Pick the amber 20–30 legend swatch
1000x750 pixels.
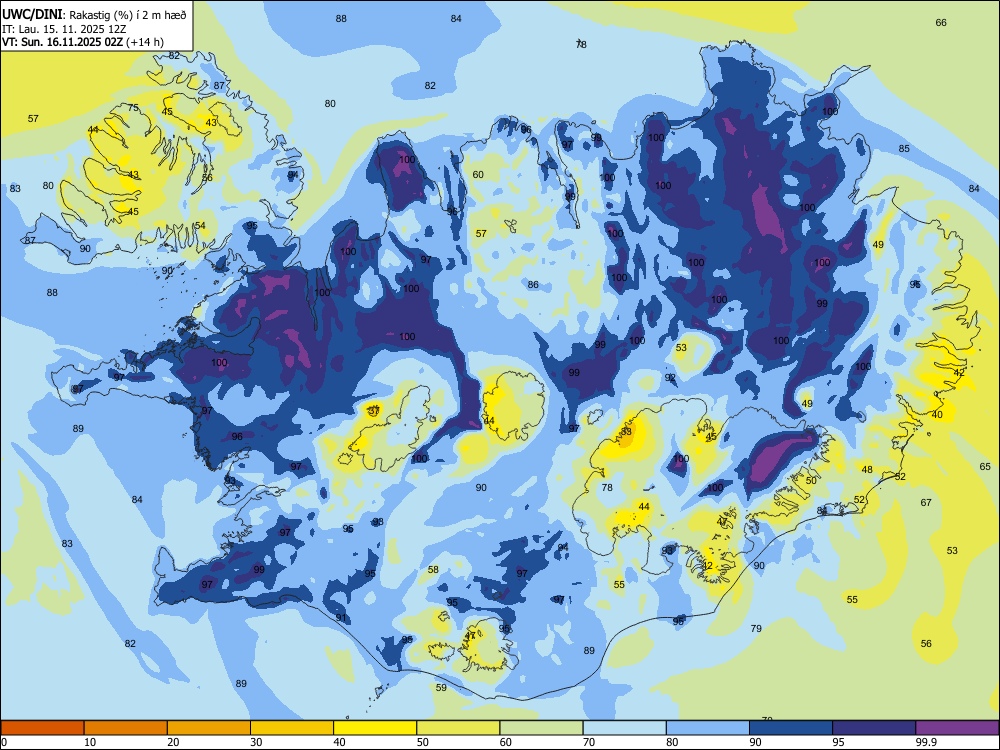coord(209,728)
